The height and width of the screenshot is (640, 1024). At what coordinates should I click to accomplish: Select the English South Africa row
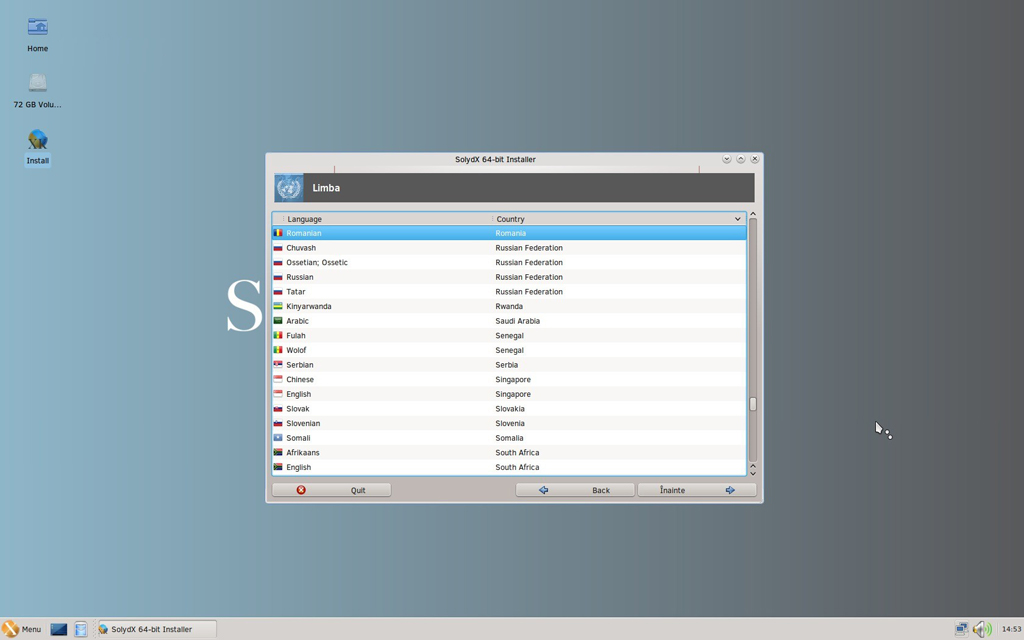(509, 467)
